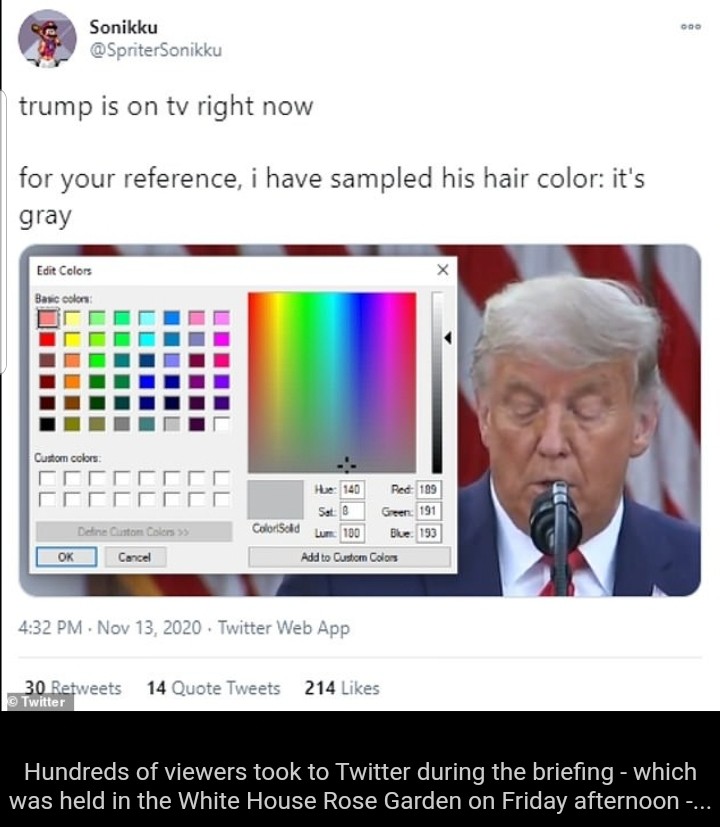Click the Cancel button
This screenshot has width=720, height=827.
135,557
